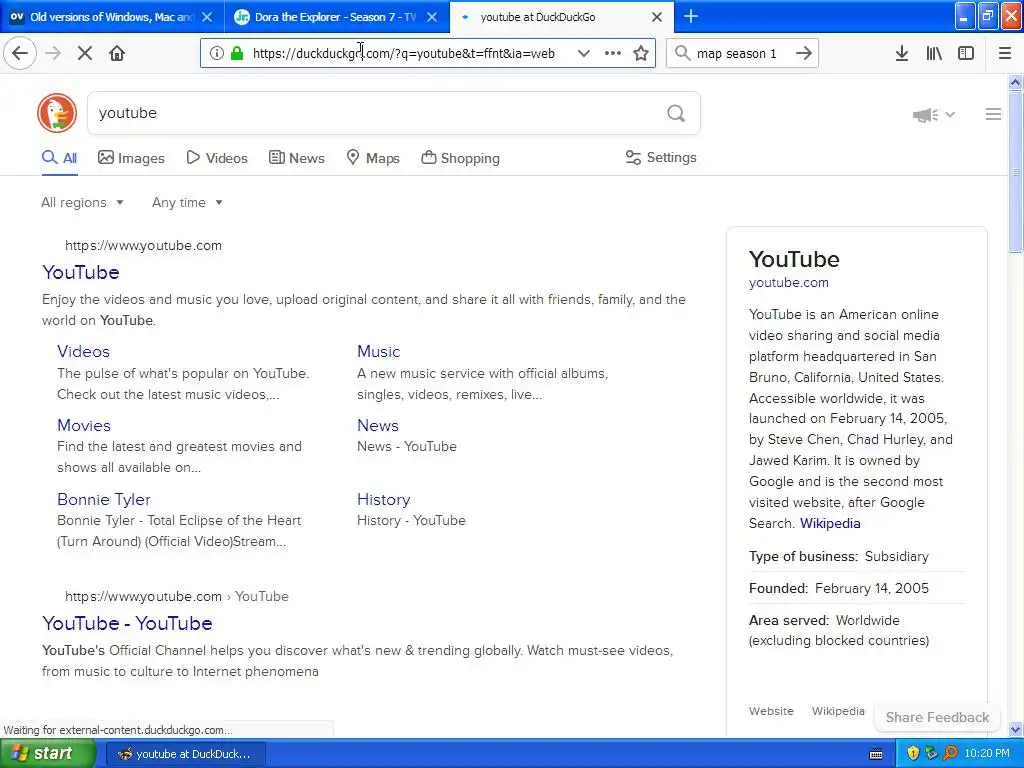Open the 'History' sitelink
The width and height of the screenshot is (1024, 768).
(383, 500)
